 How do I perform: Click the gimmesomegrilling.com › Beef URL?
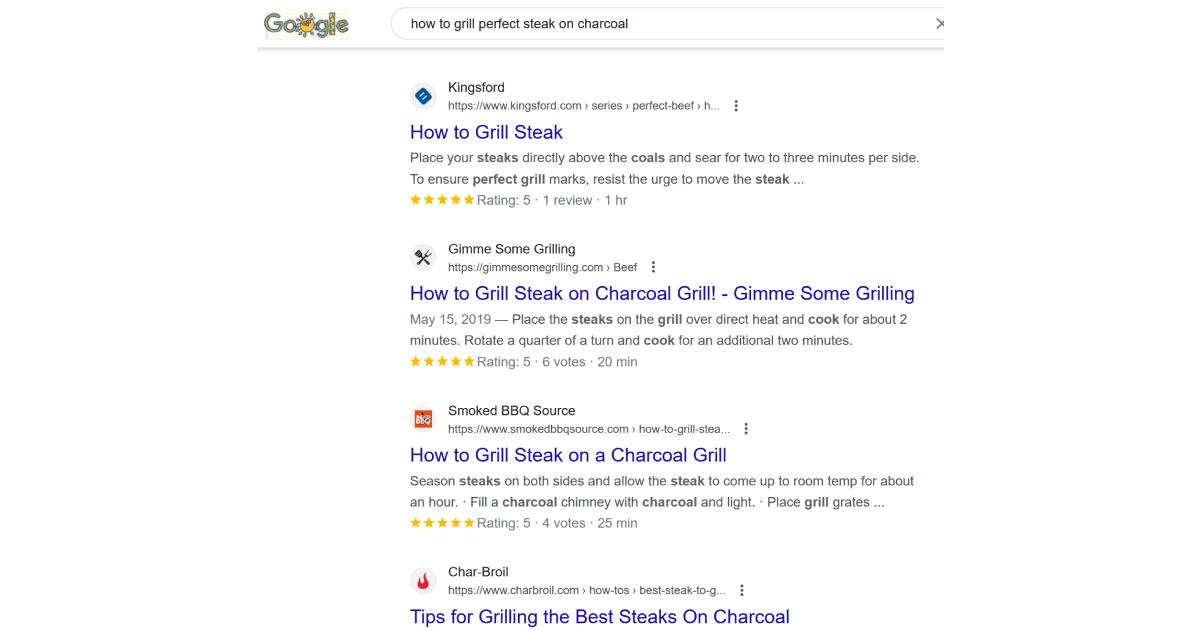(x=542, y=267)
